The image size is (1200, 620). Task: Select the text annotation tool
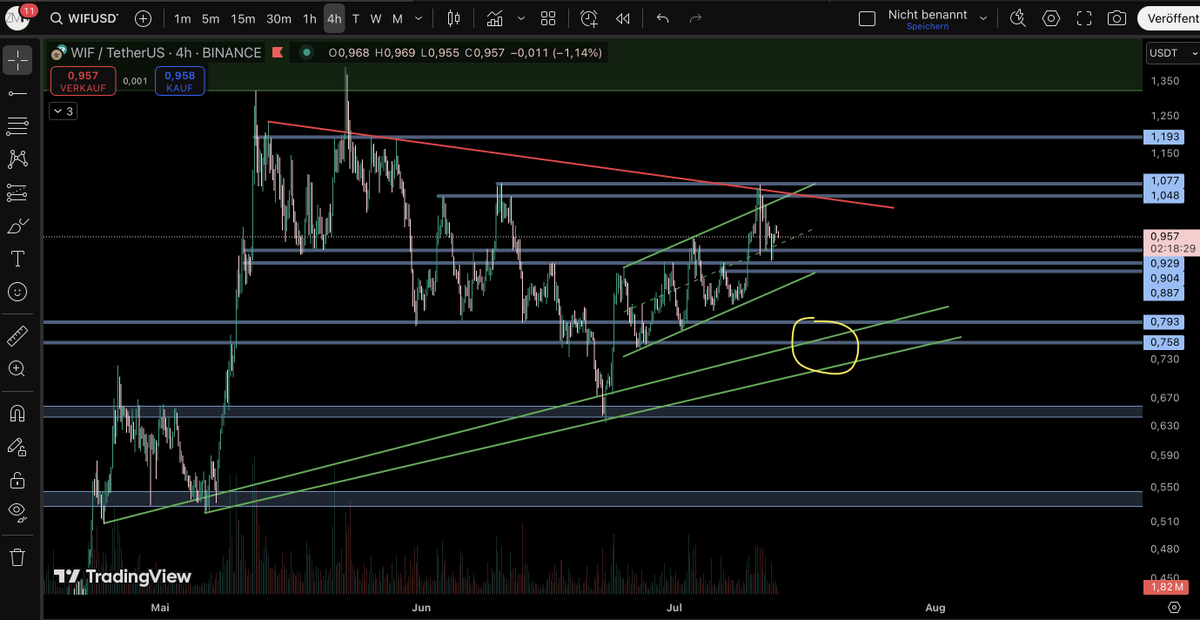tap(17, 259)
